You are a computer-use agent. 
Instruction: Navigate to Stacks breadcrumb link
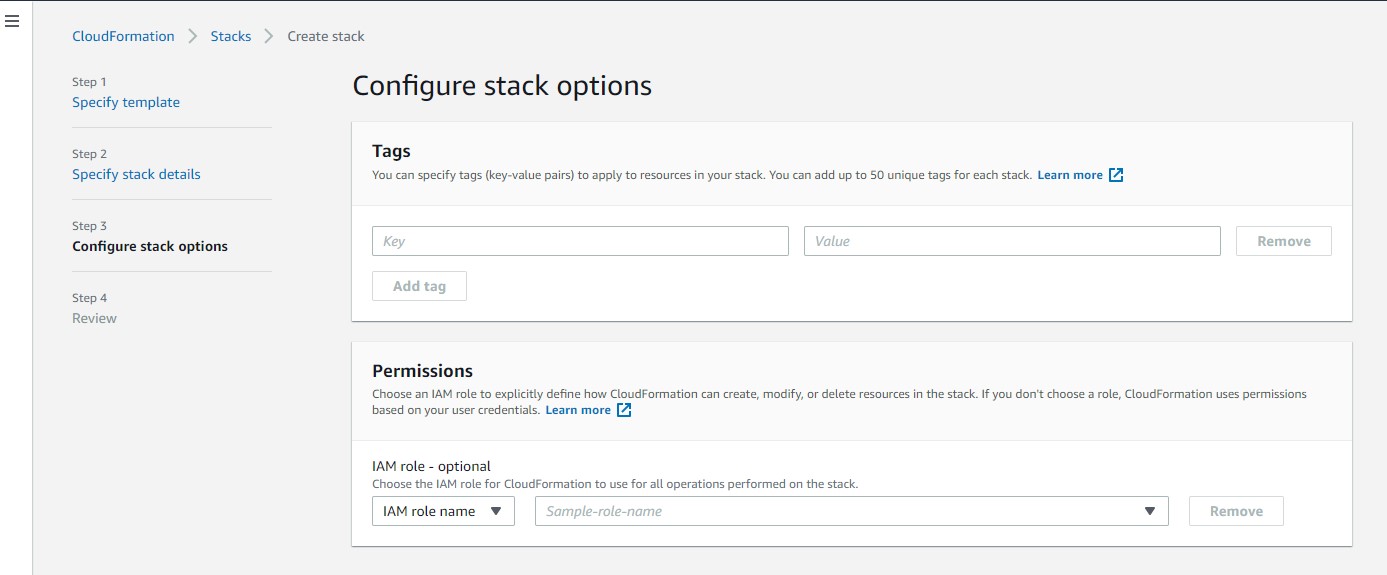[x=230, y=36]
